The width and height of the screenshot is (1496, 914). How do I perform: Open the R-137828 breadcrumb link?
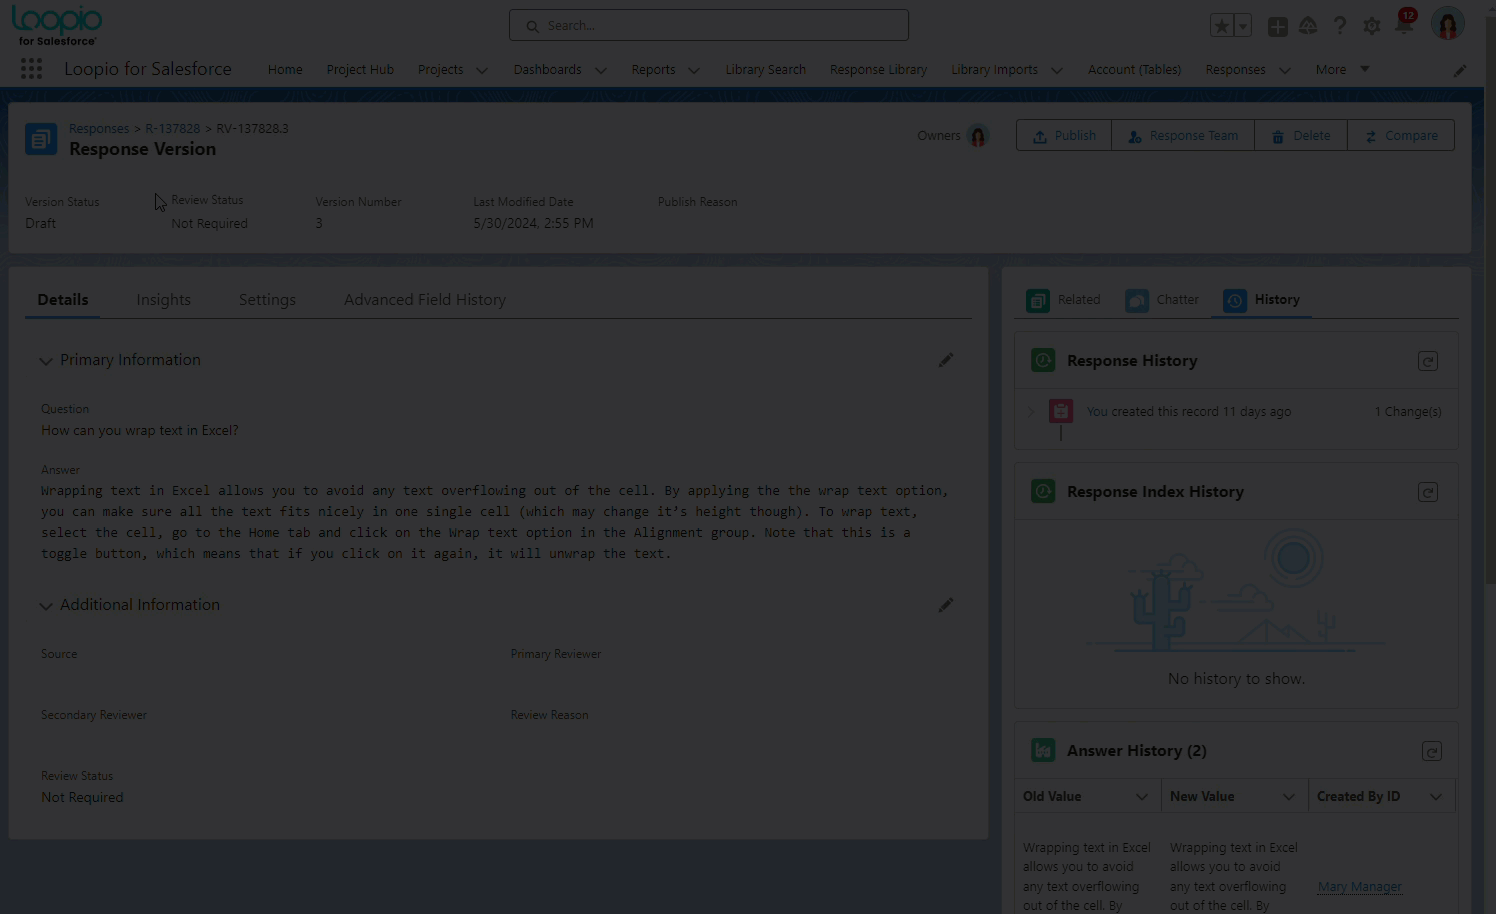[x=172, y=129]
